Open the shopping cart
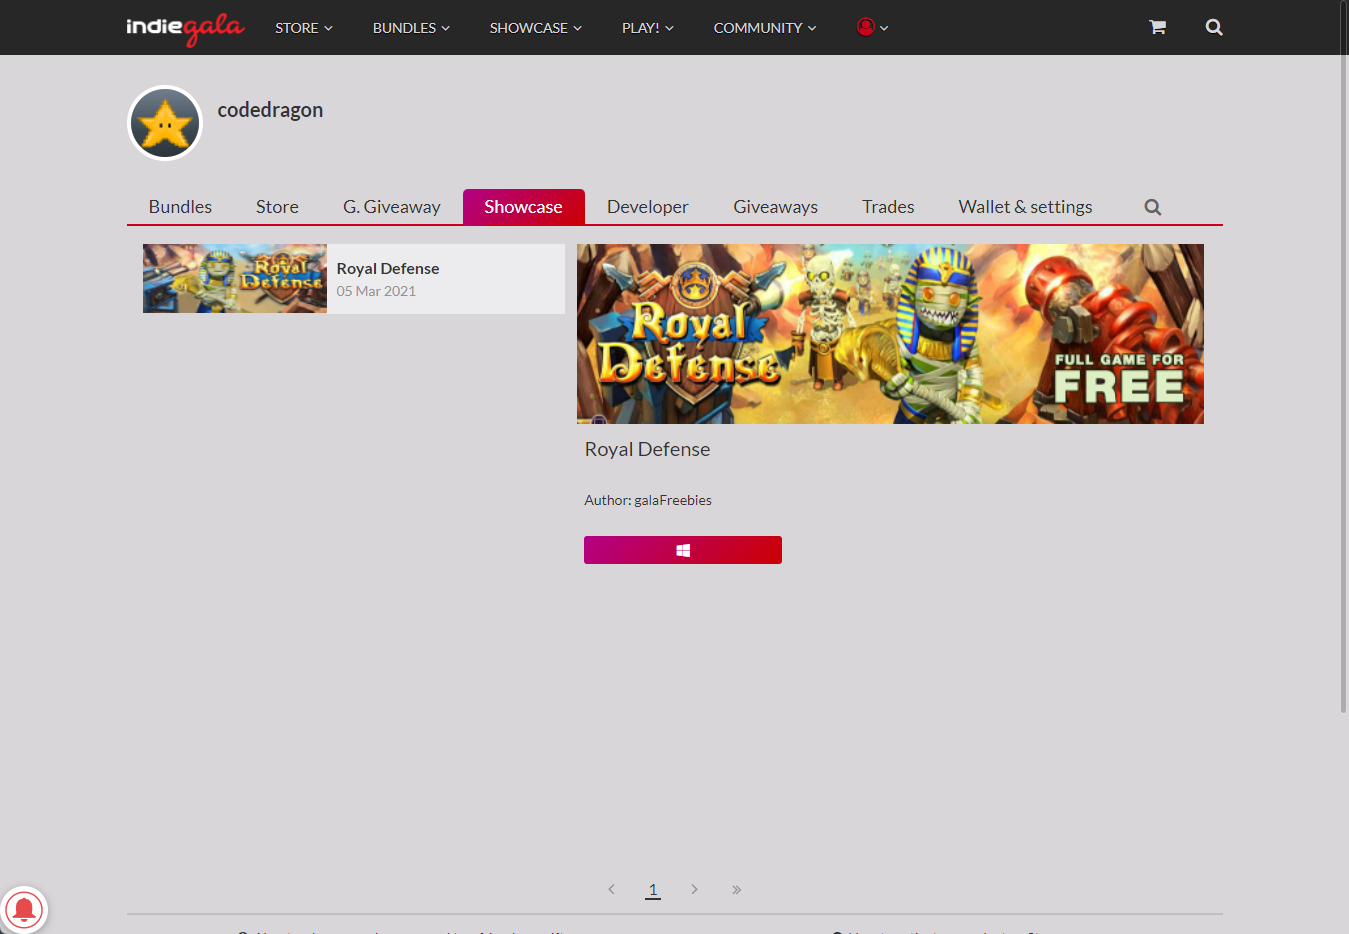Screen dimensions: 1349x934 pyautogui.click(x=1157, y=27)
